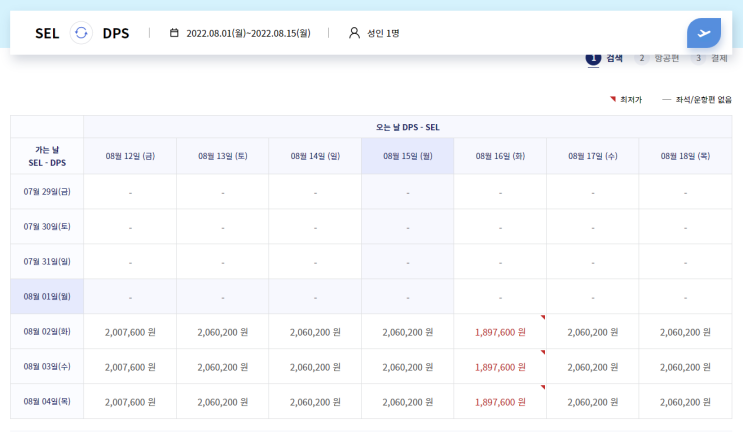This screenshot has width=743, height=432.
Task: Select 2,060,200 원 fare 08월 04일 to 08월 17일
Action: [593, 402]
